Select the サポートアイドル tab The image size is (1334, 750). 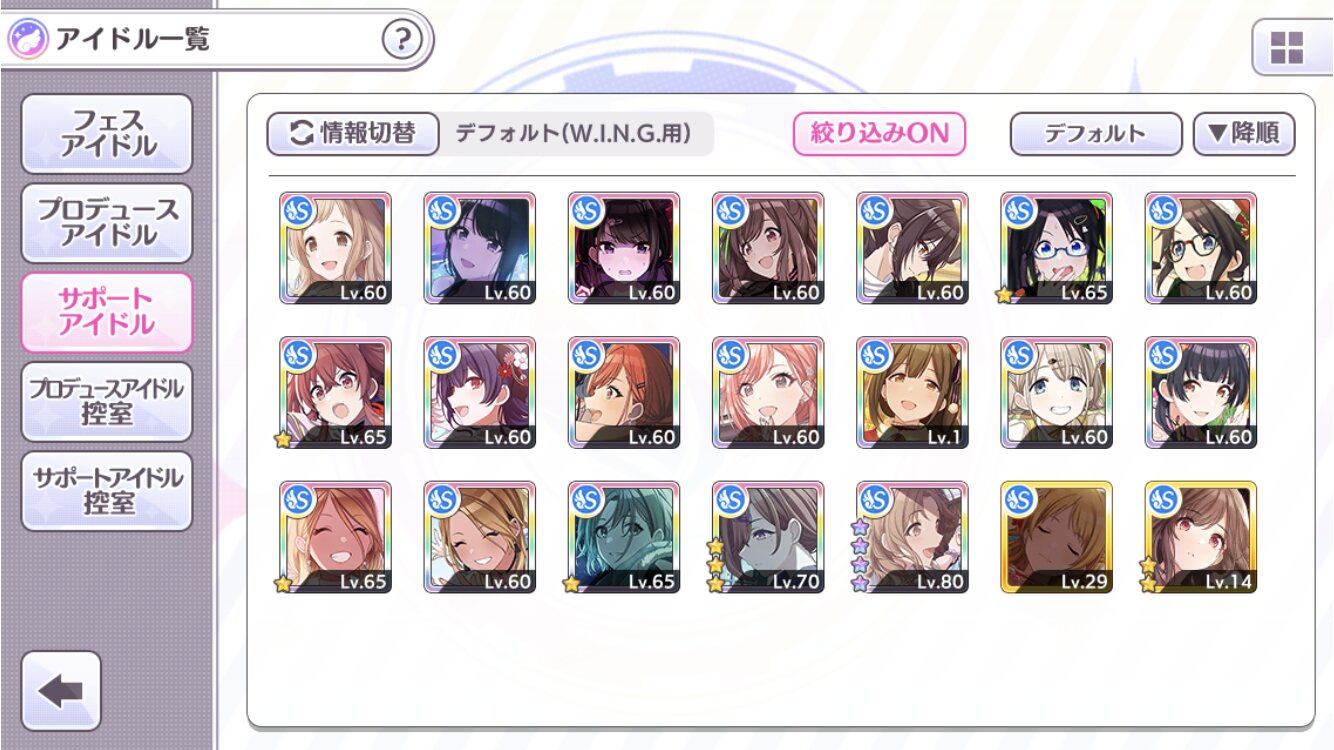click(x=107, y=312)
